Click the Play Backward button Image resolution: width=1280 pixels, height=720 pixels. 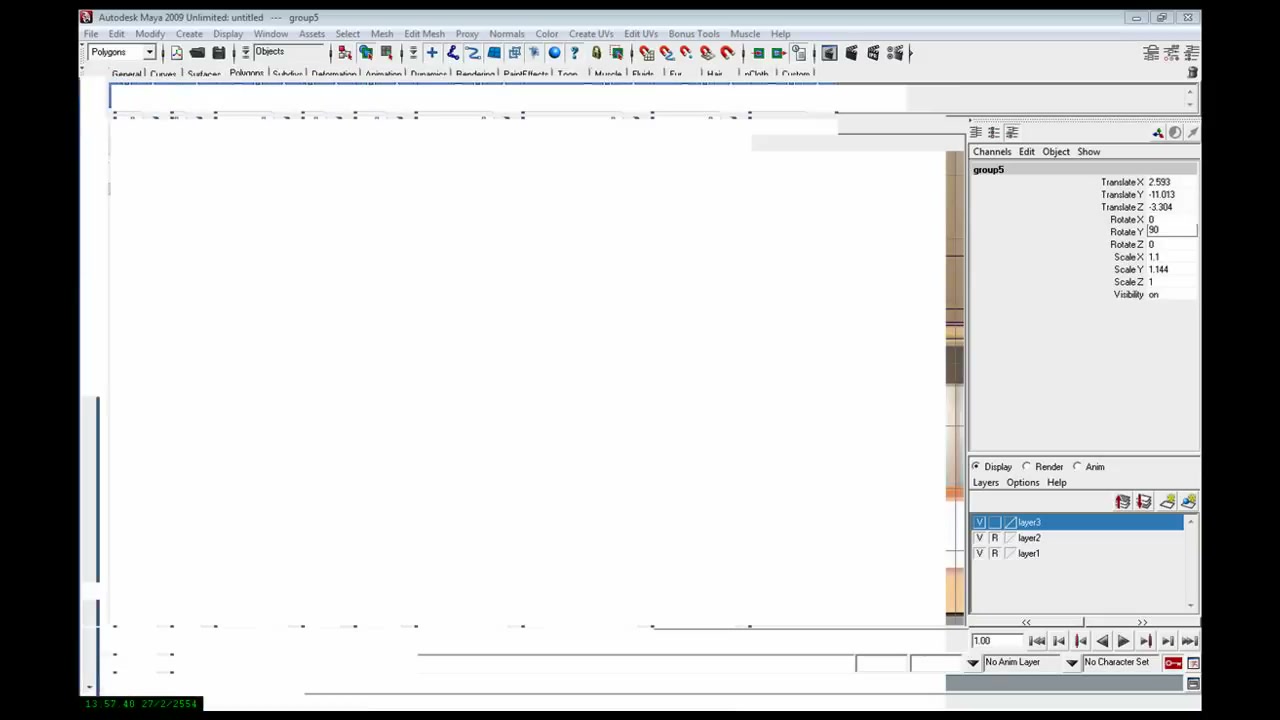click(1102, 641)
